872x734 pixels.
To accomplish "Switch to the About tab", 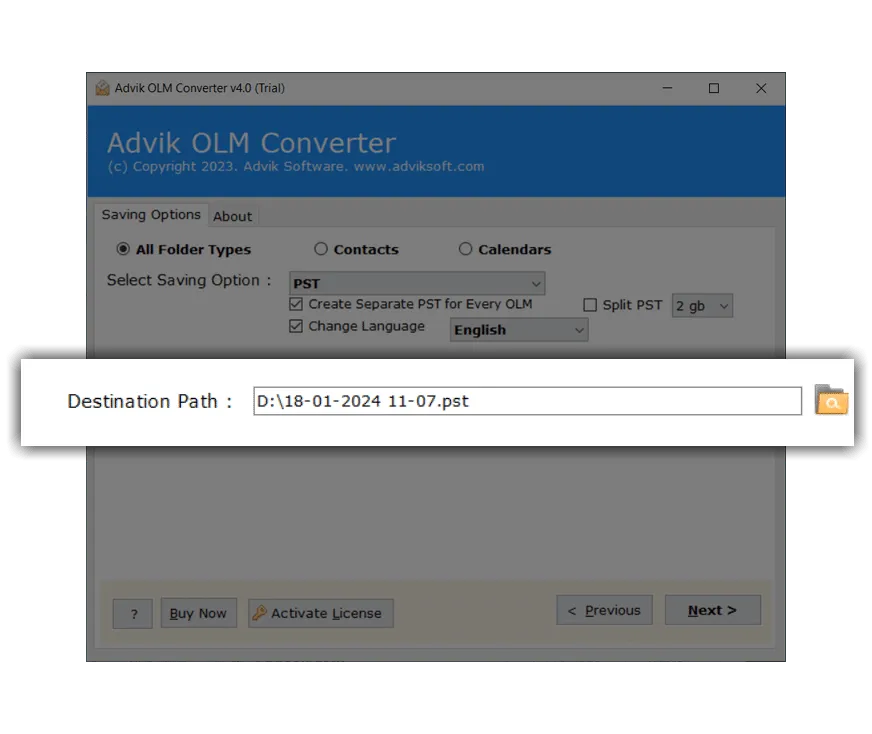I will click(232, 216).
